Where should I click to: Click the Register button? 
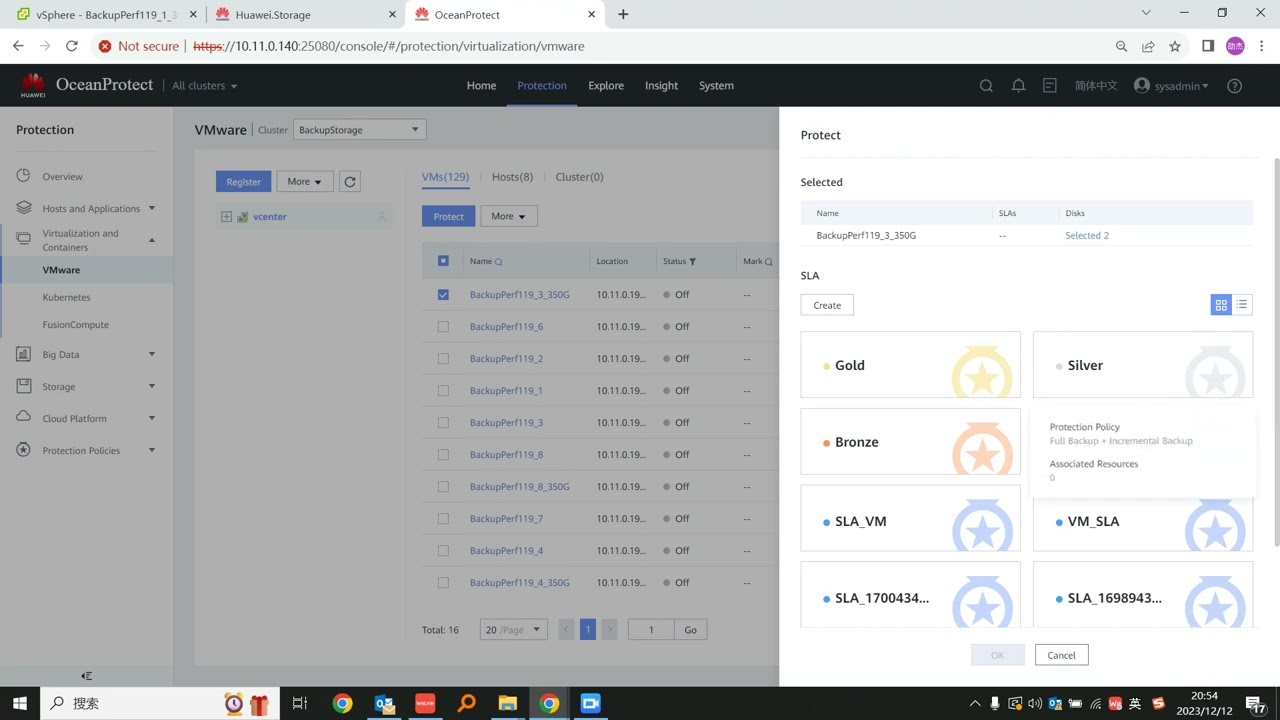tap(243, 182)
